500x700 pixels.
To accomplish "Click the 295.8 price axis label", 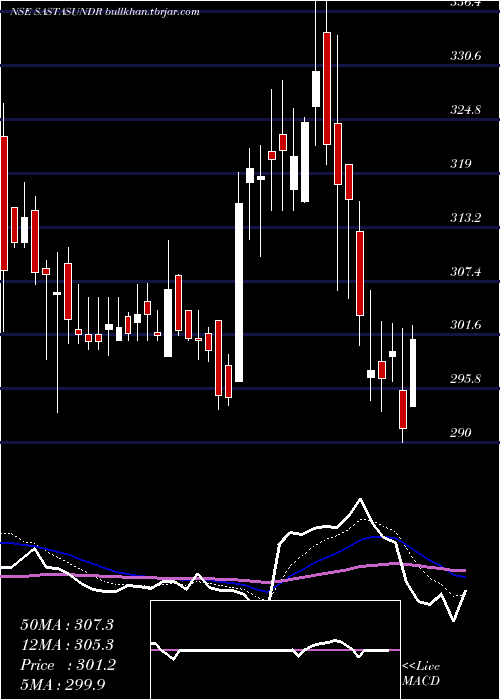I will 465,379.
